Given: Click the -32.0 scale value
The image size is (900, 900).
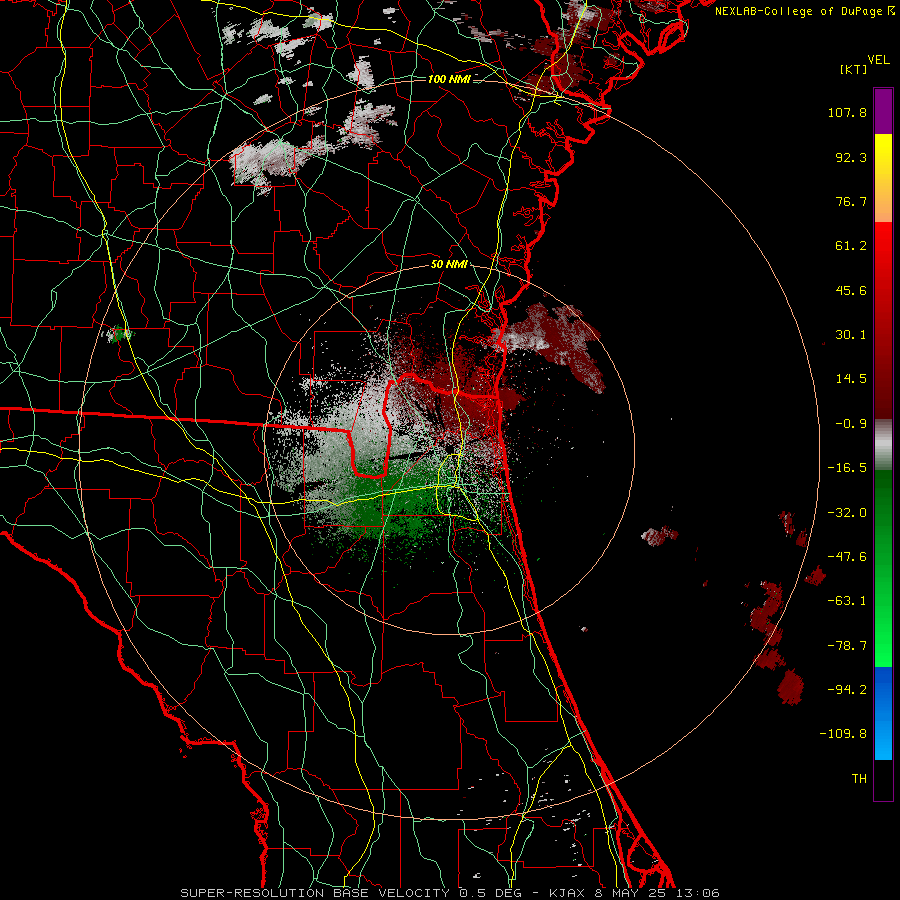Looking at the screenshot, I should pyautogui.click(x=847, y=513).
